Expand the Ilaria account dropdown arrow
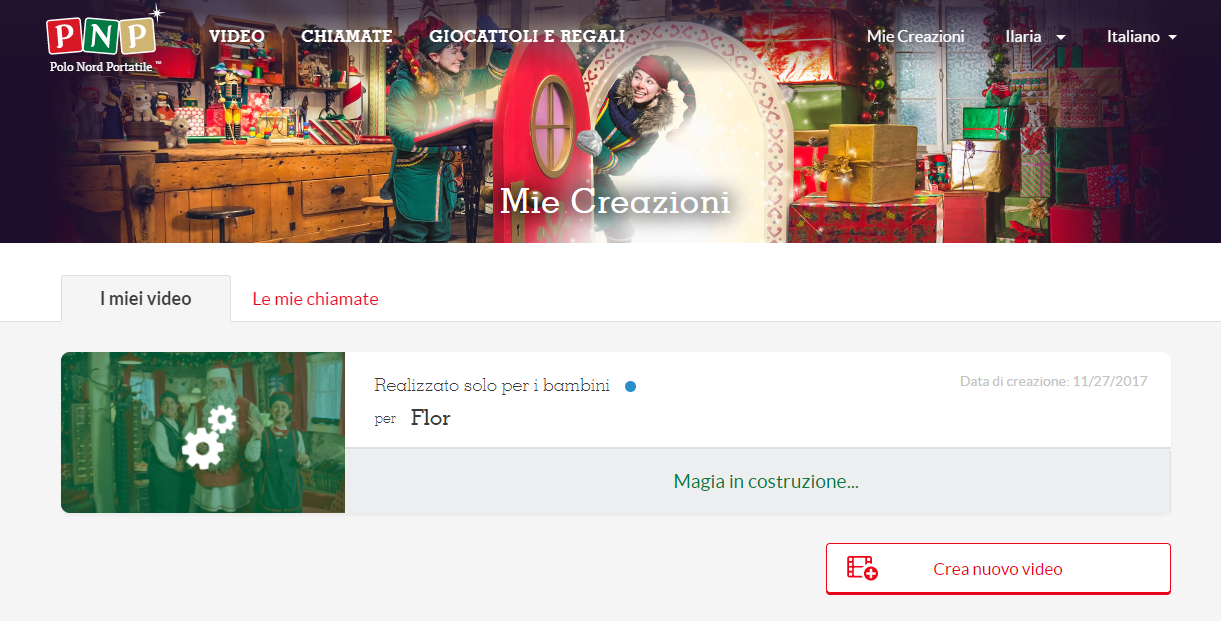This screenshot has height=621, width=1221. pos(1060,37)
